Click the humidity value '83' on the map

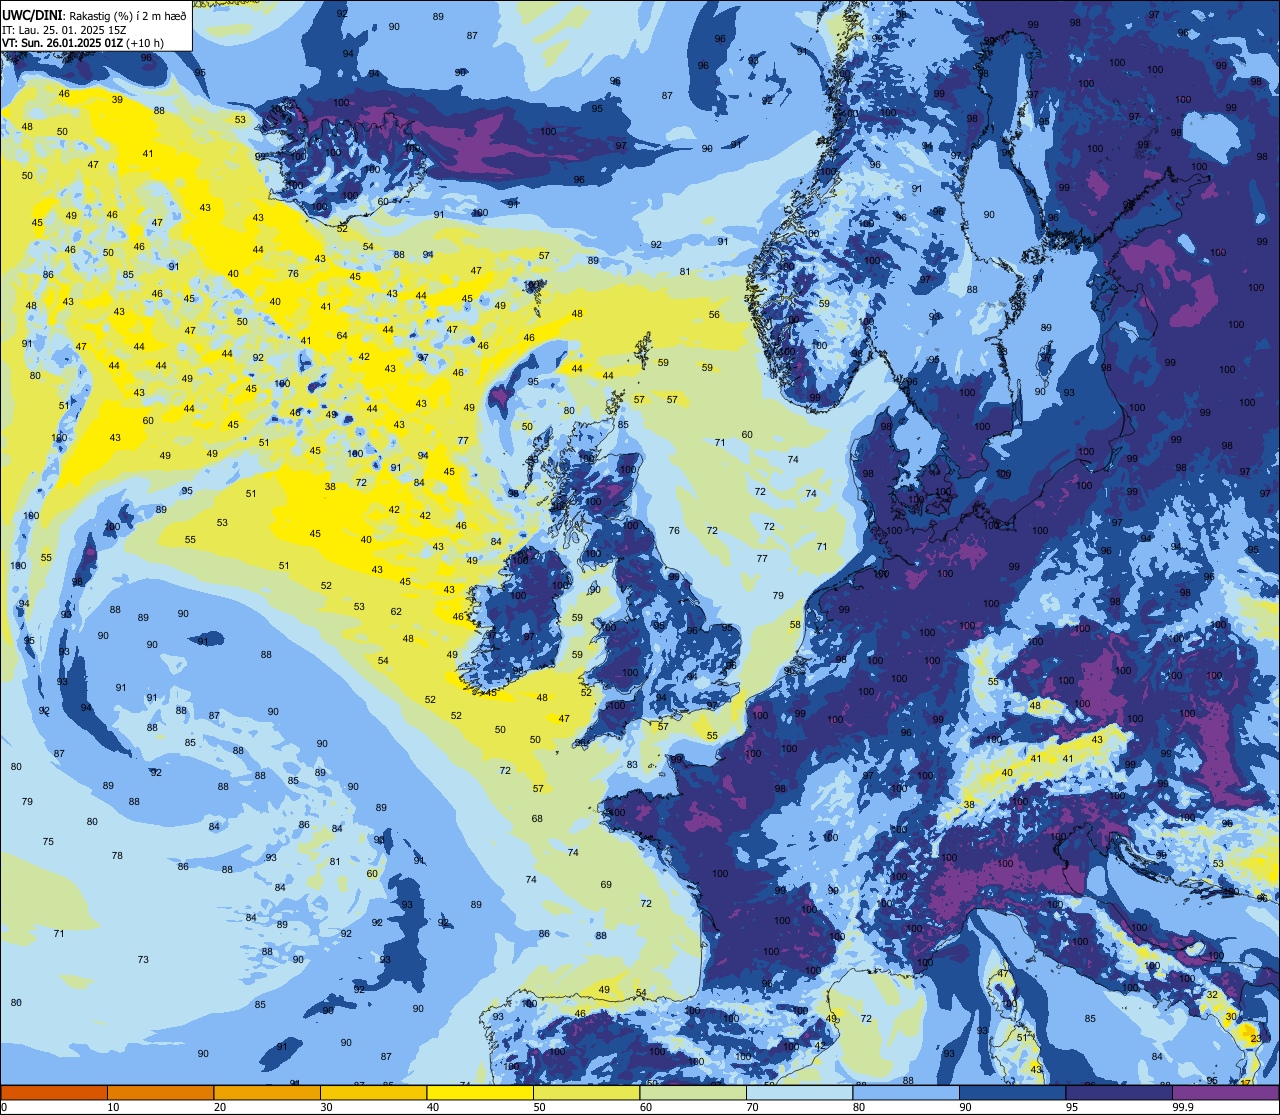632,765
